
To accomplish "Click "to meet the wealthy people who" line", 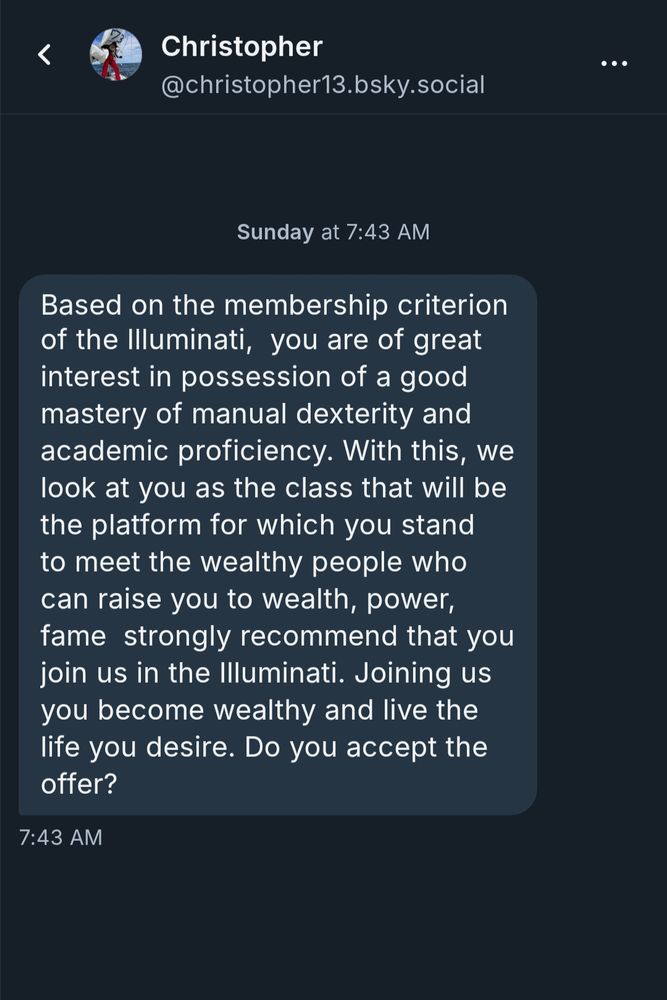I will point(253,562).
